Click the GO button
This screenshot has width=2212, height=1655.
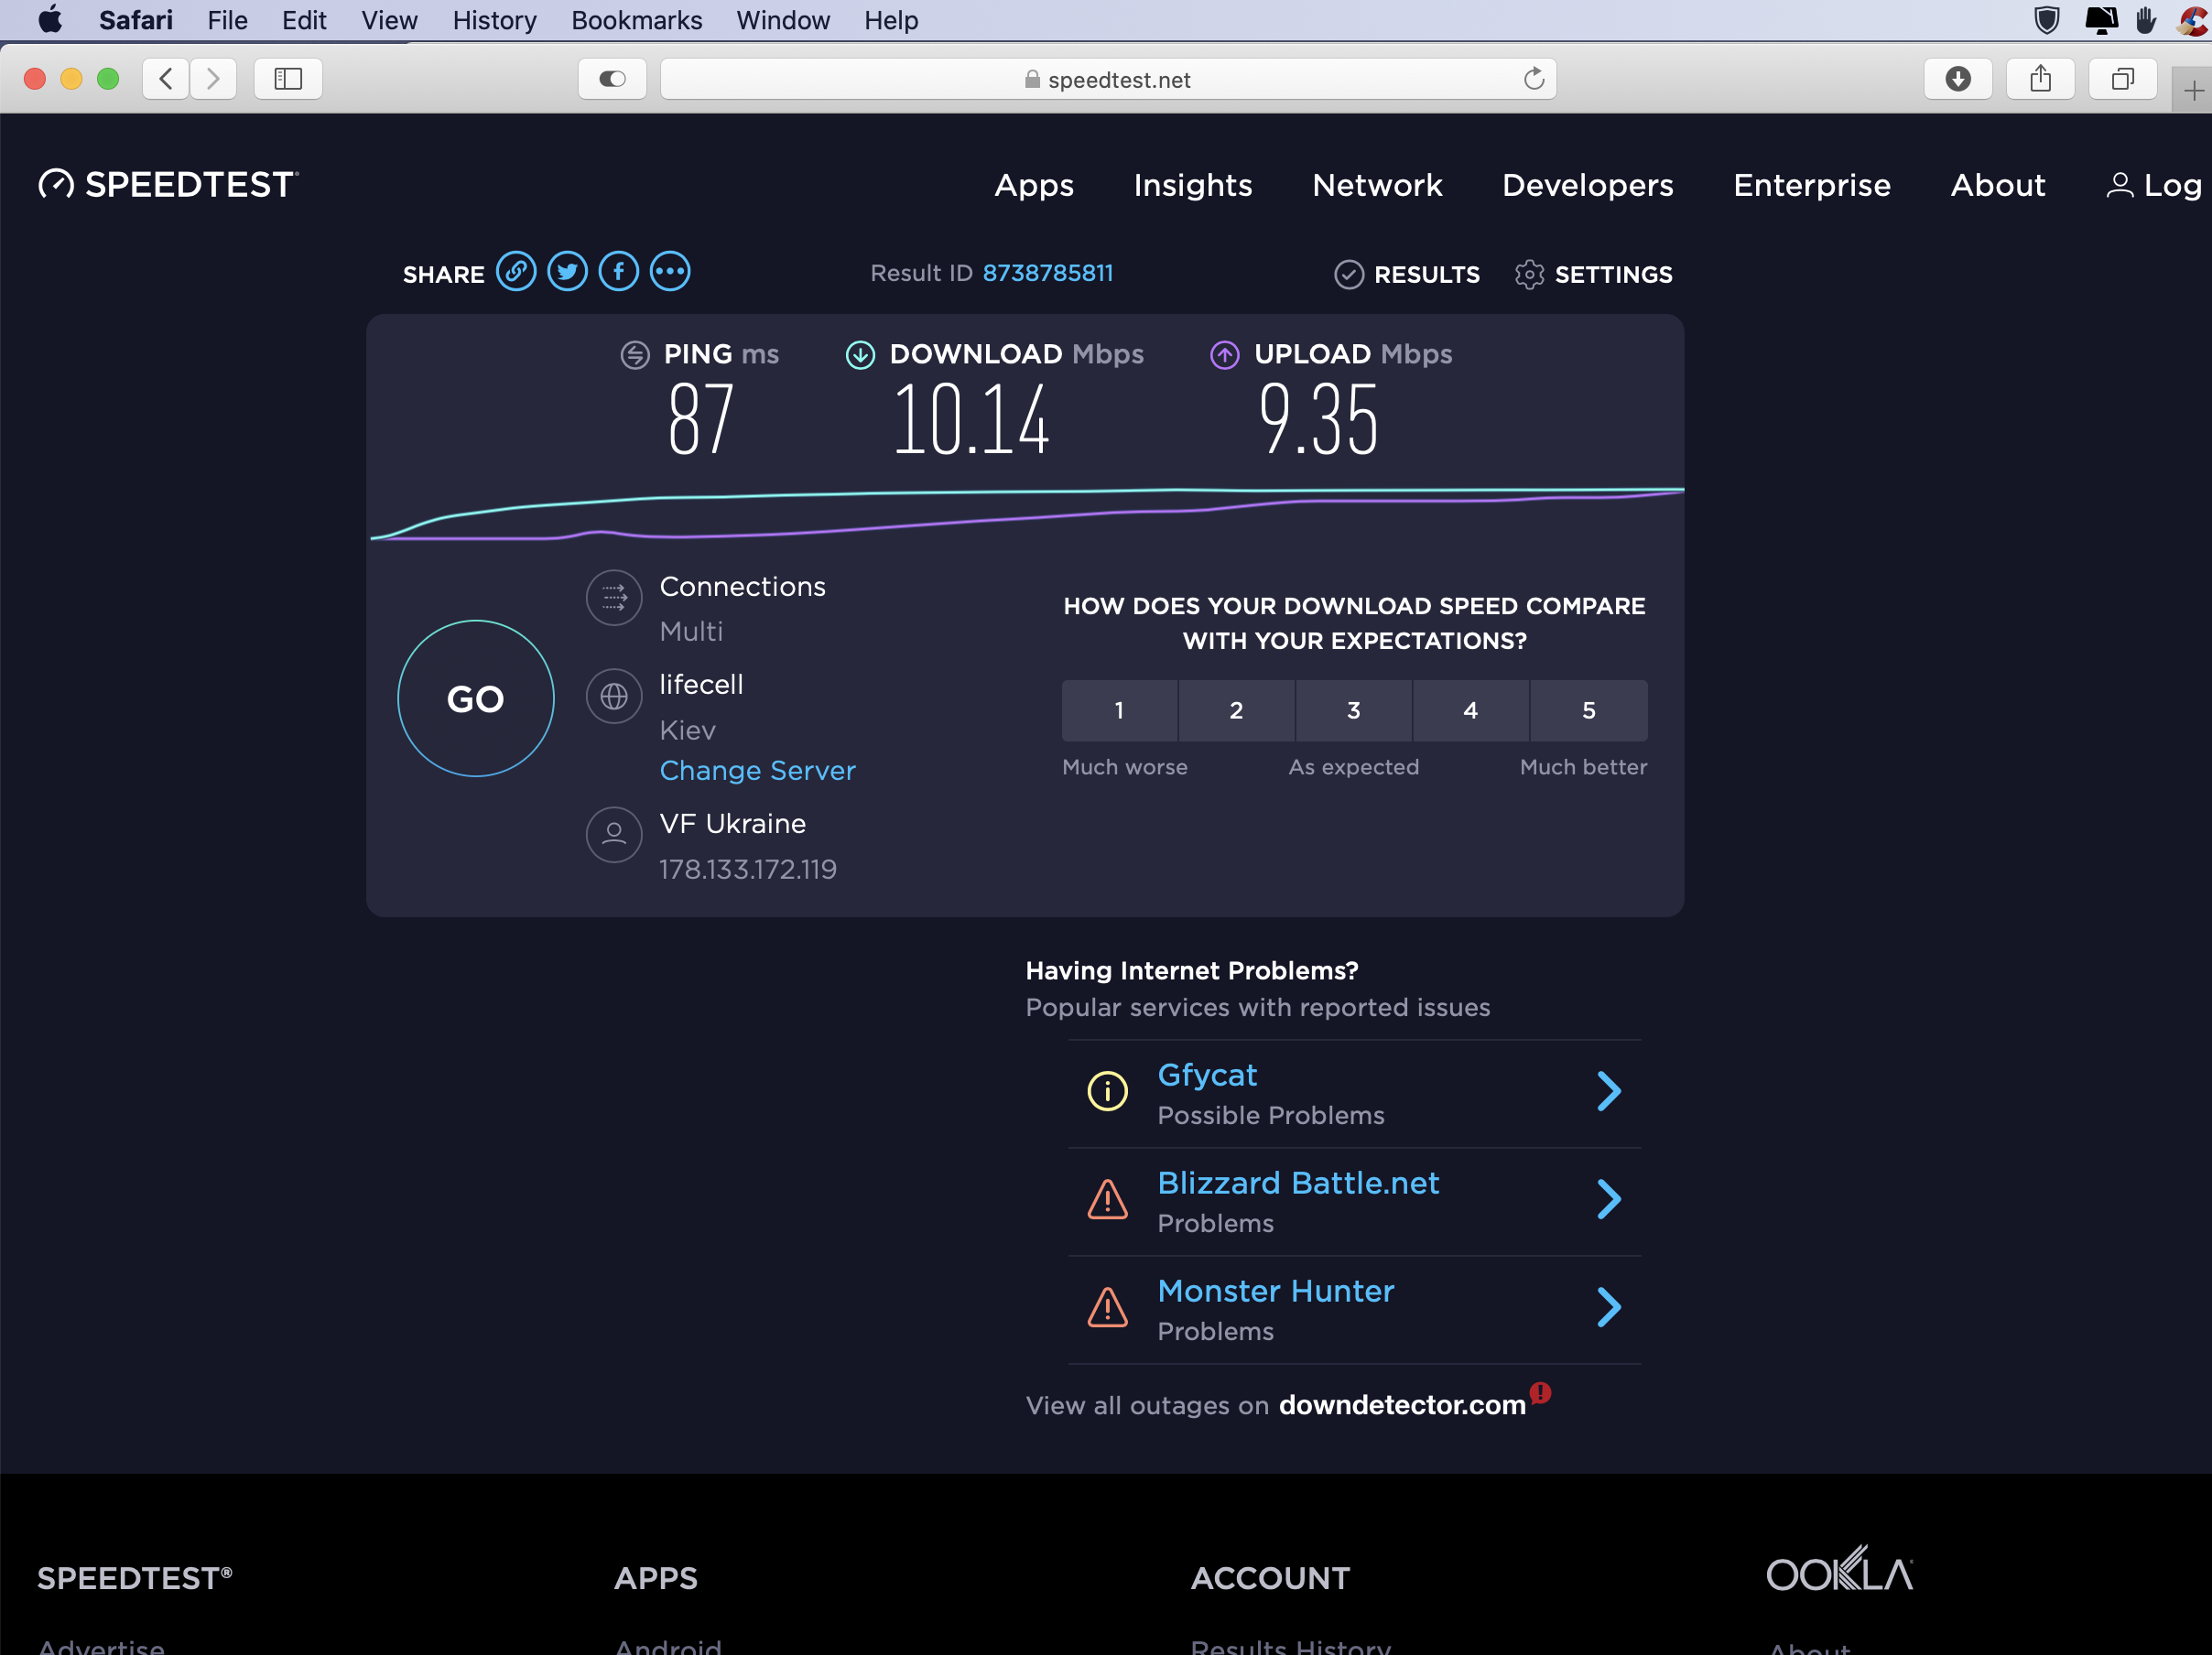[x=476, y=698]
